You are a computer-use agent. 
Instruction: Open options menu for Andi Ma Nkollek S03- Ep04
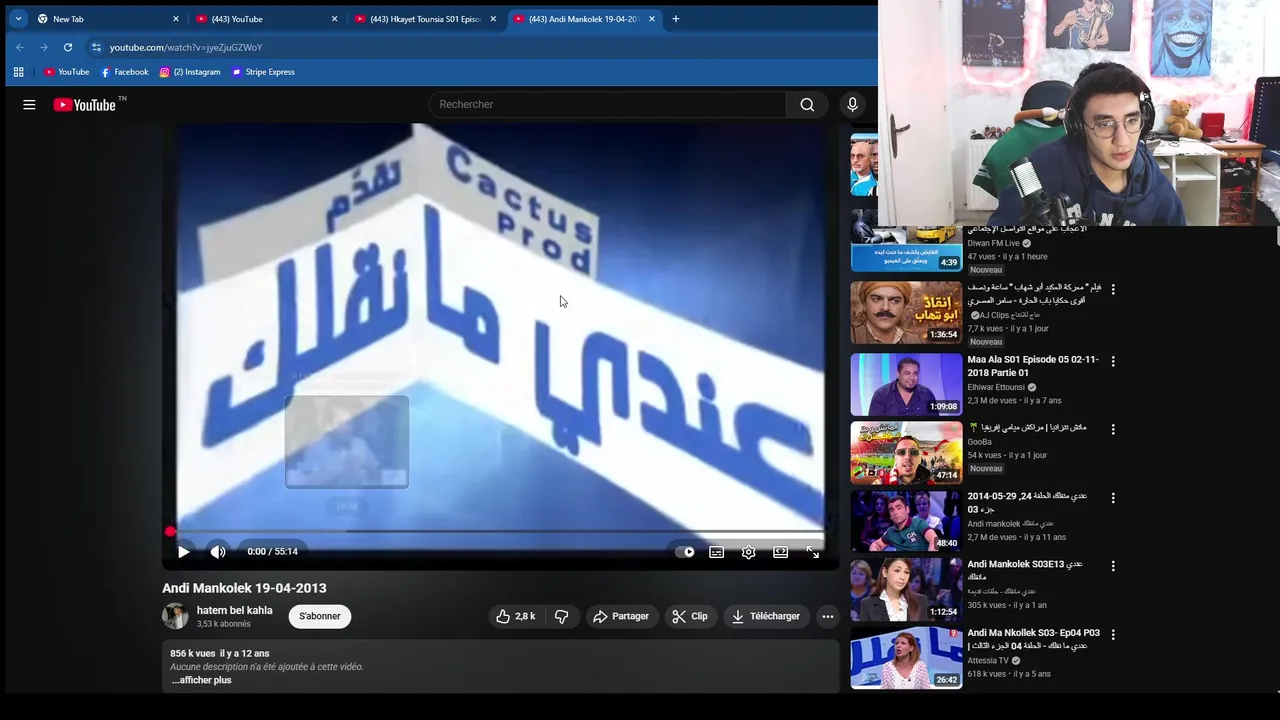pos(1113,634)
